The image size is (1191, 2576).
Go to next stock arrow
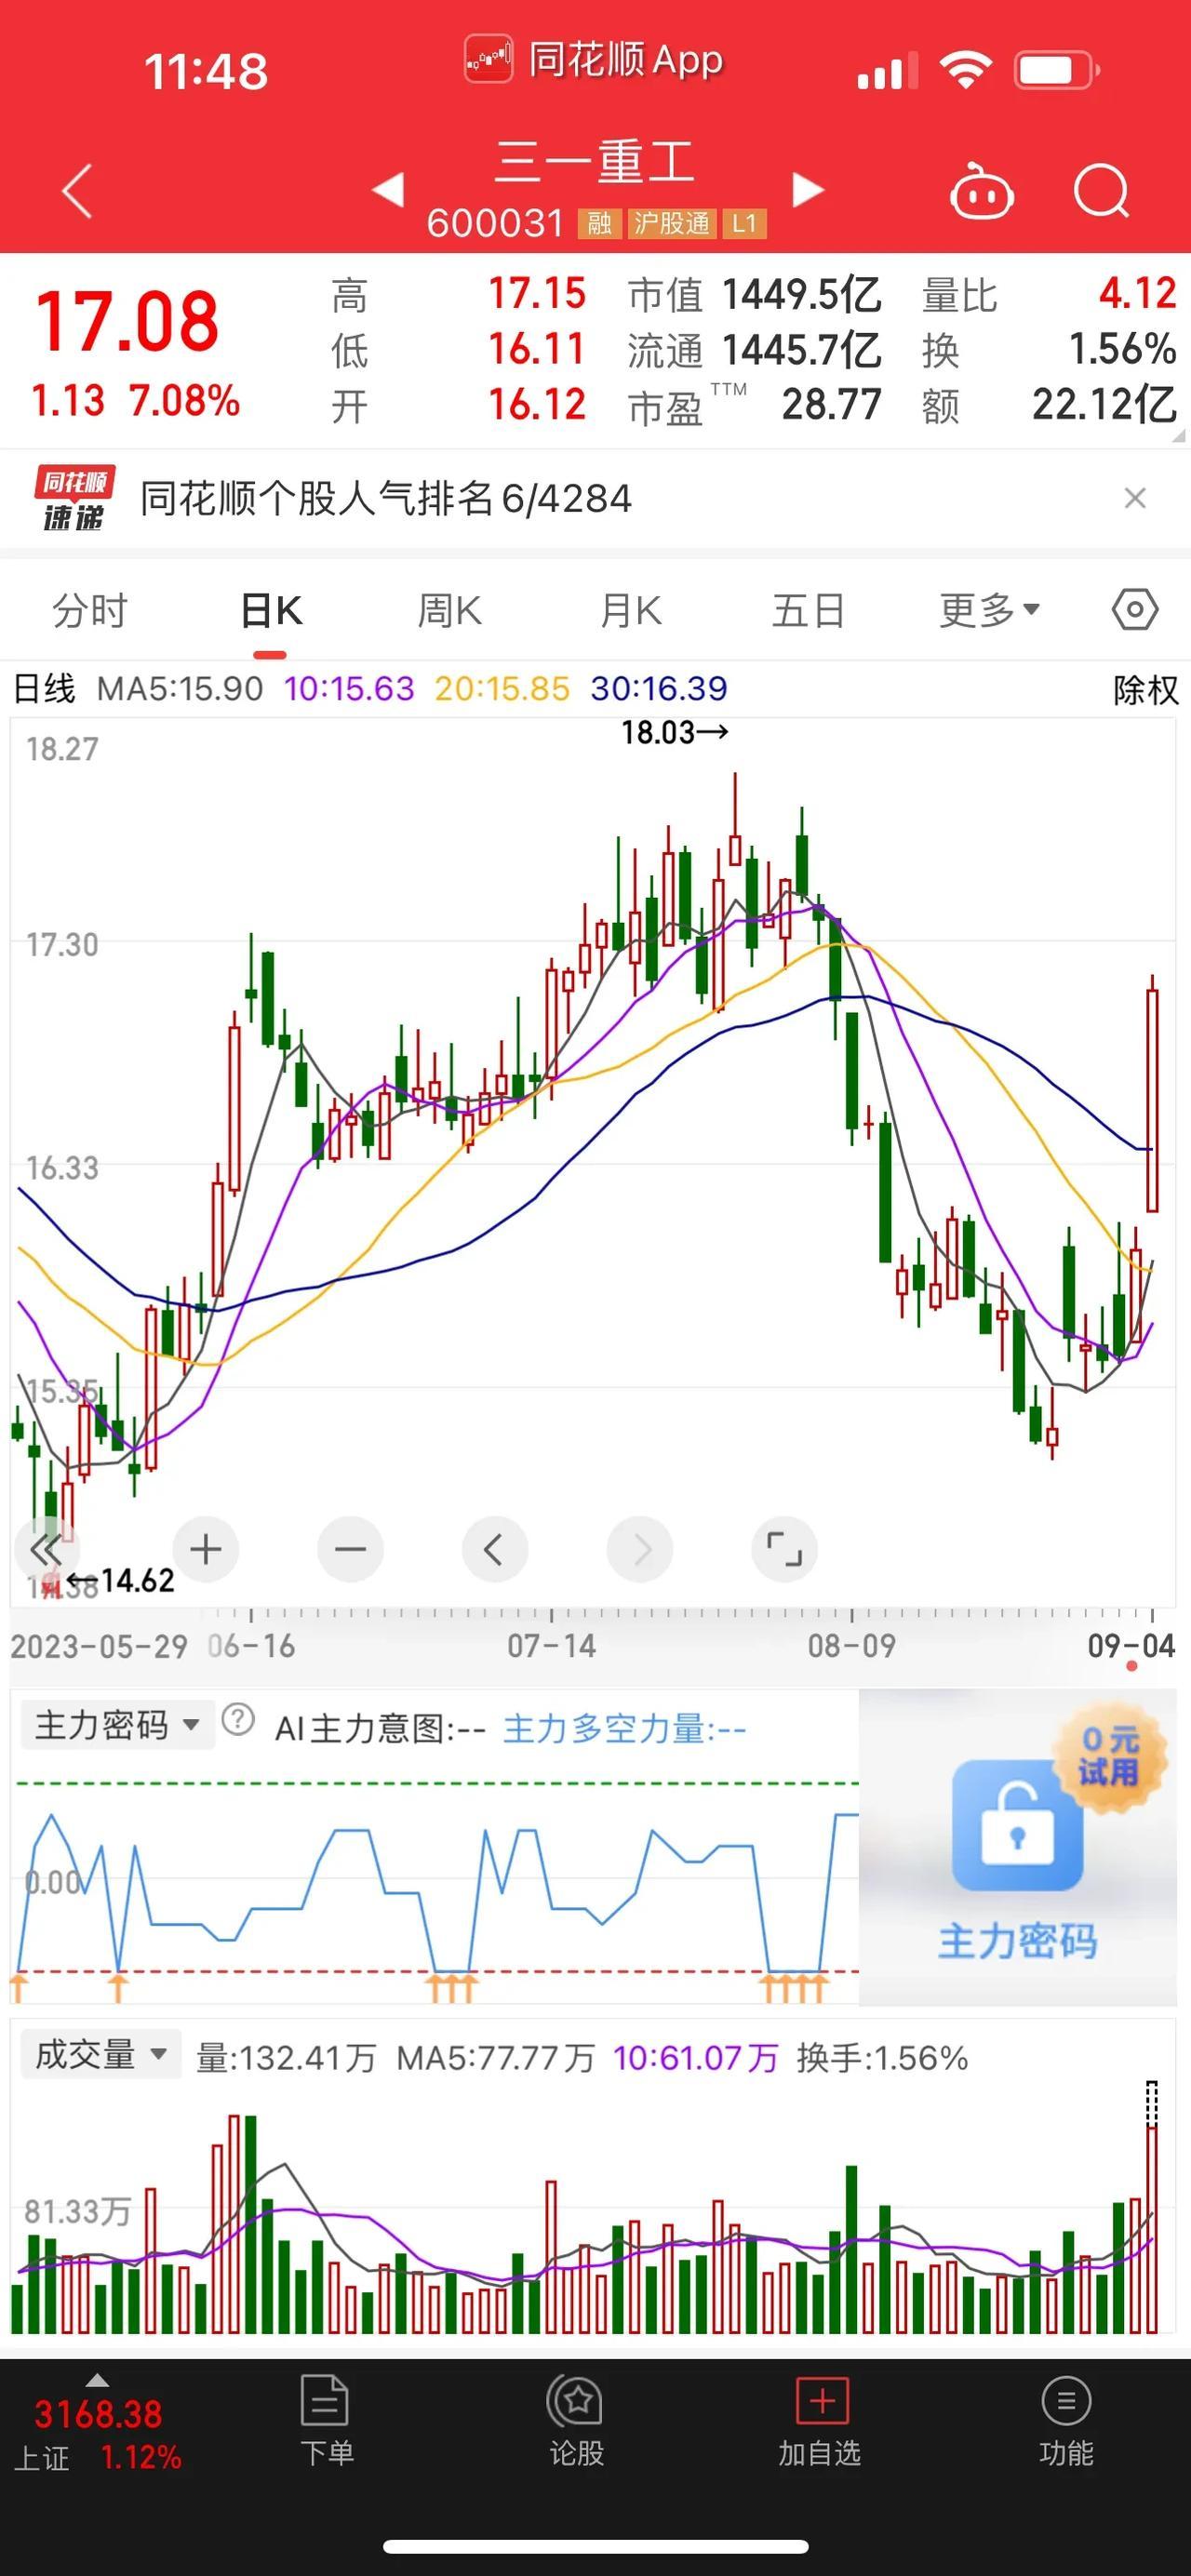click(x=808, y=189)
